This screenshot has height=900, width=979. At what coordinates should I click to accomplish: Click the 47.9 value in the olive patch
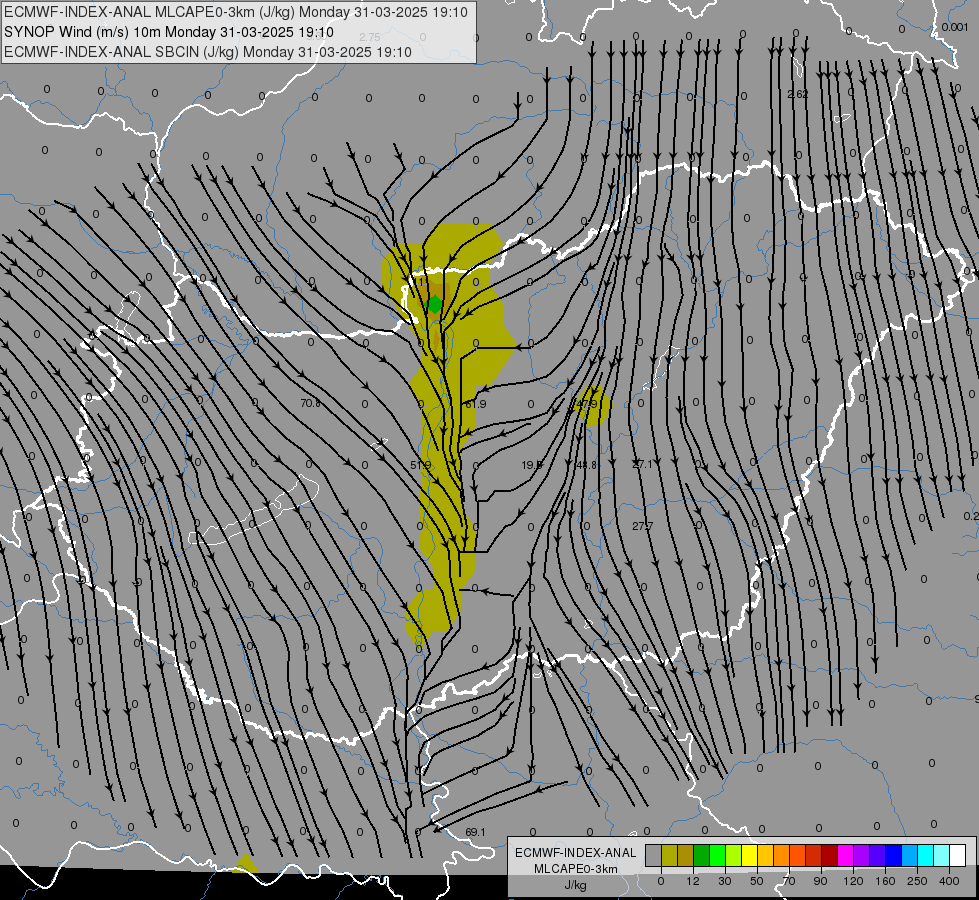pos(586,404)
